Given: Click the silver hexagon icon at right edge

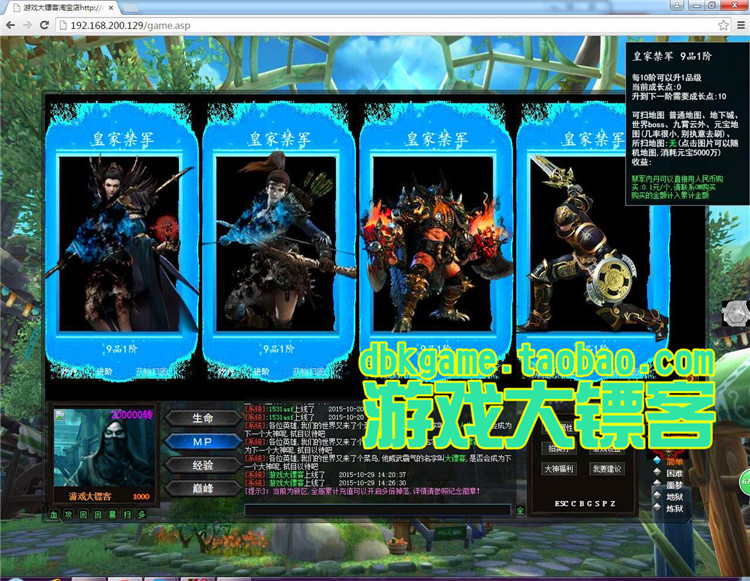Looking at the screenshot, I should tap(735, 314).
